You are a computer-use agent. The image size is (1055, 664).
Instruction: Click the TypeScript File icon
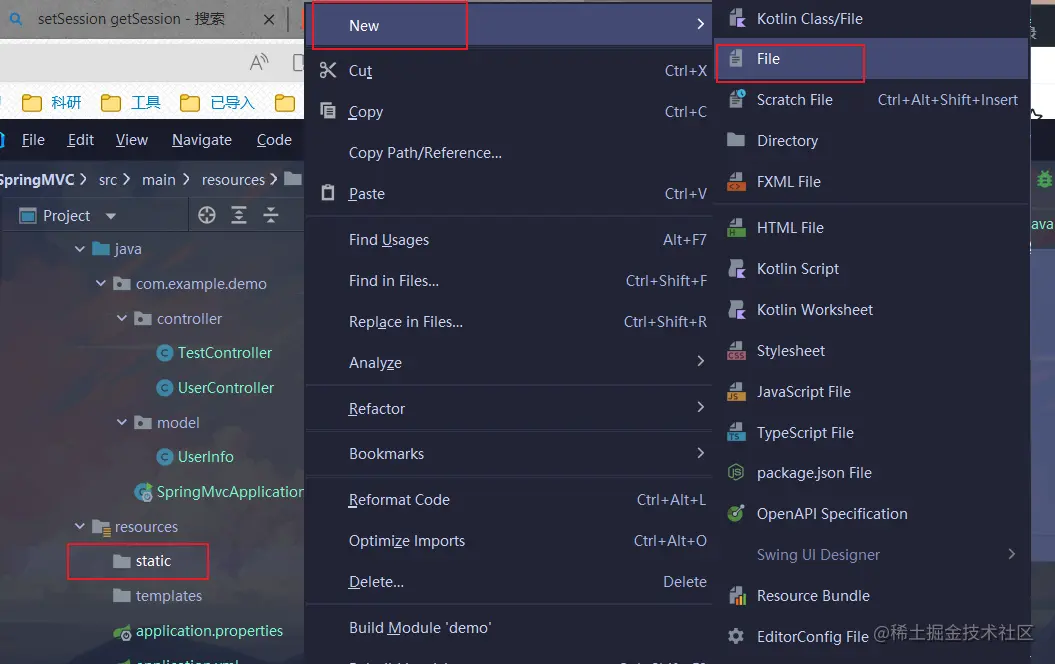pos(737,433)
